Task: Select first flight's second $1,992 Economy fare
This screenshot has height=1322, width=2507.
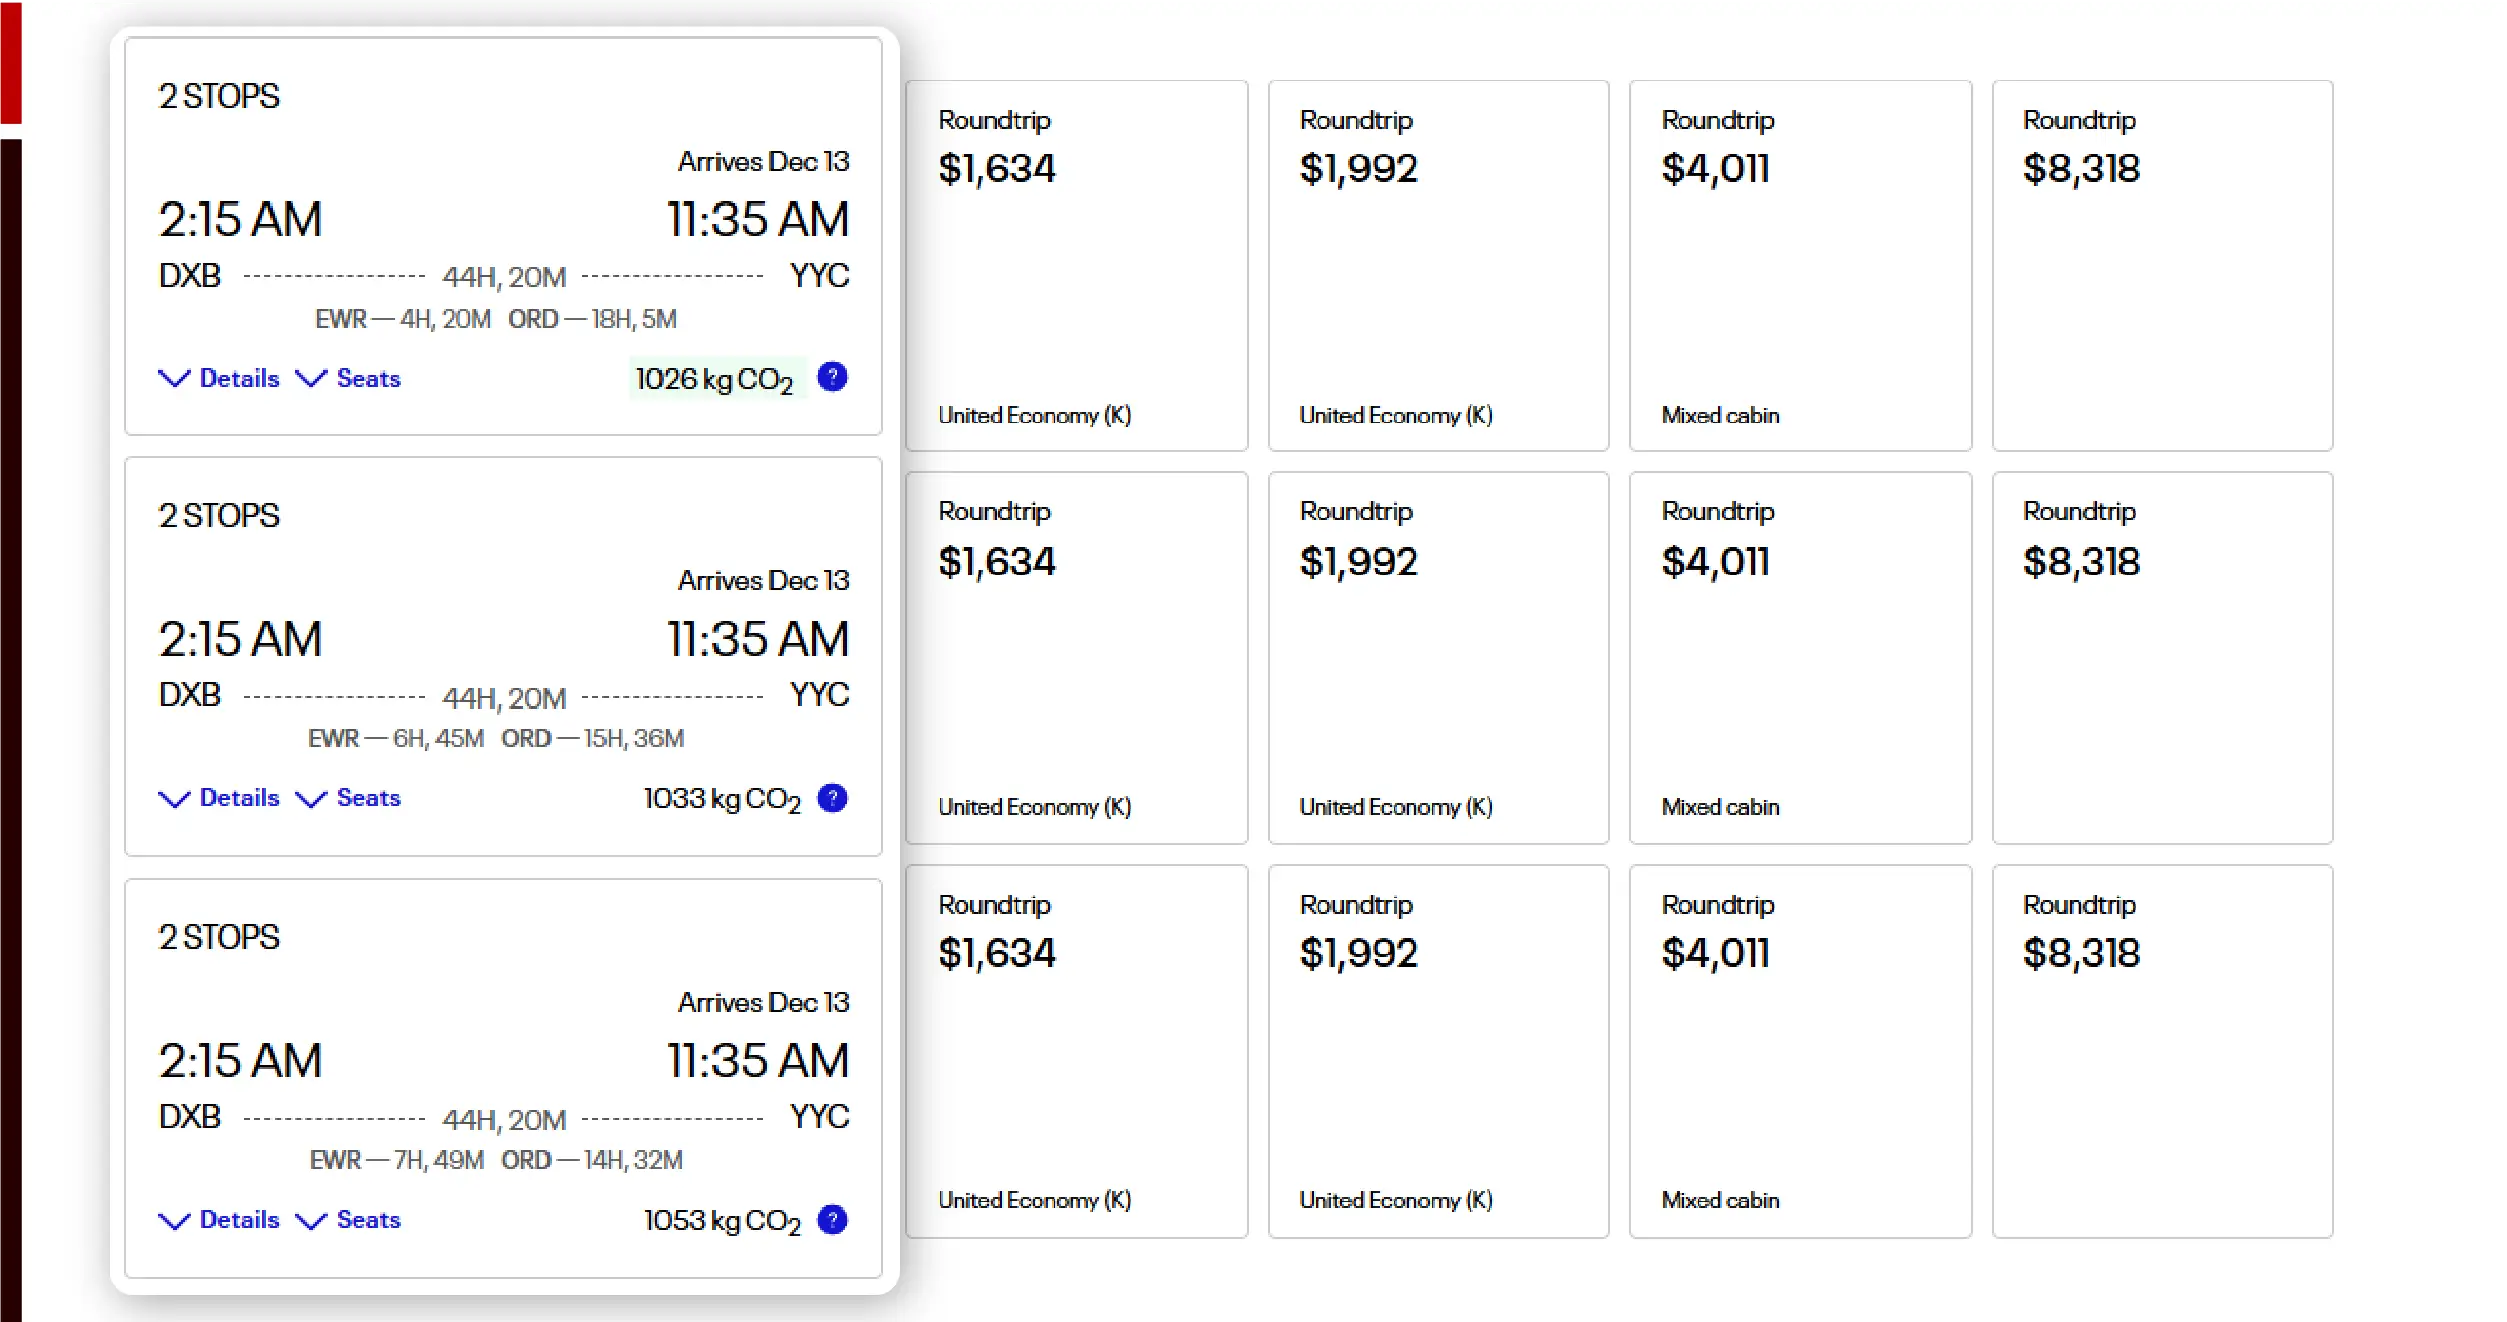Action: [1438, 265]
